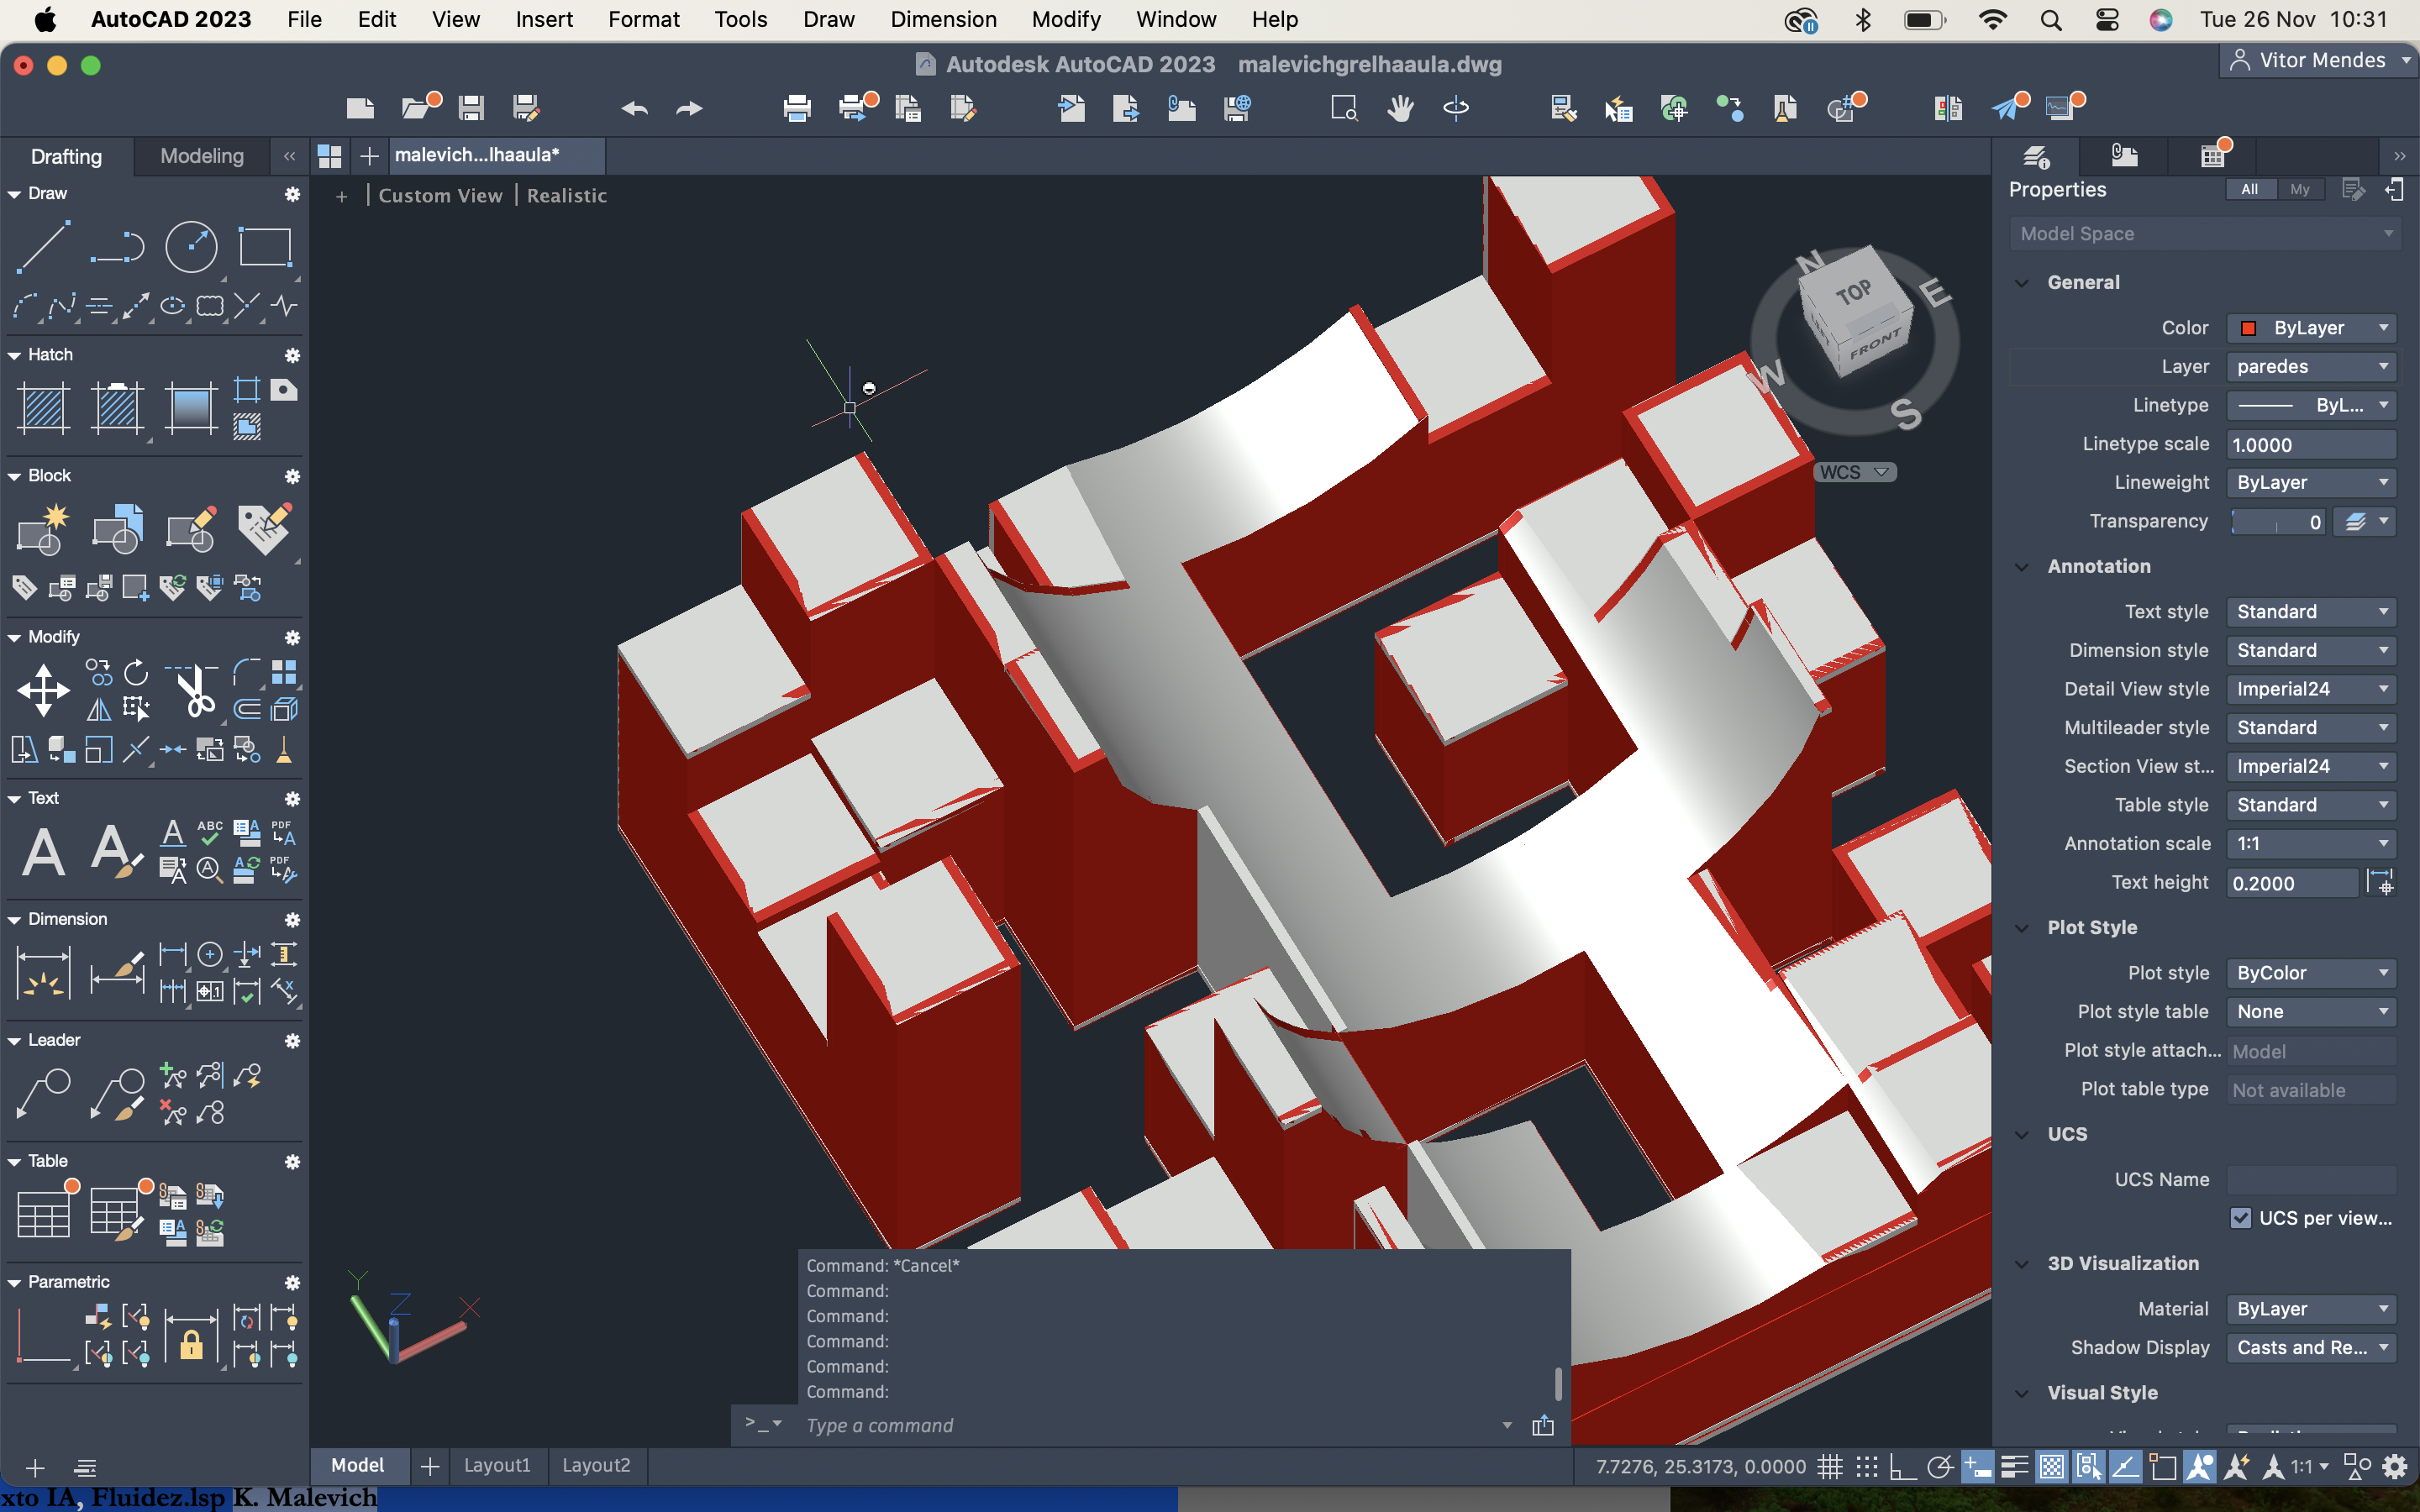Click Custom View viewport label

click(x=440, y=195)
